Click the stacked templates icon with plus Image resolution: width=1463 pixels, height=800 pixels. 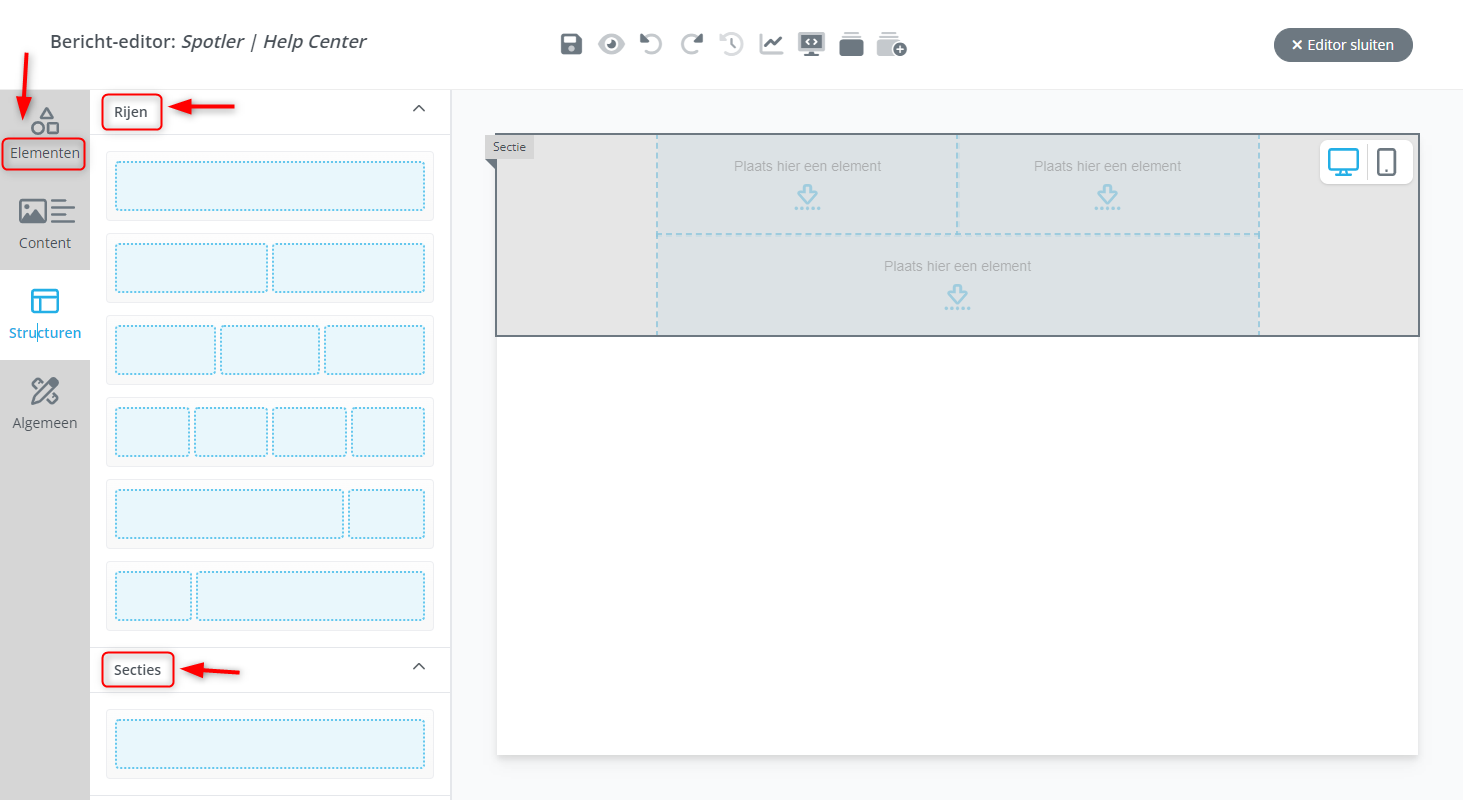tap(891, 45)
